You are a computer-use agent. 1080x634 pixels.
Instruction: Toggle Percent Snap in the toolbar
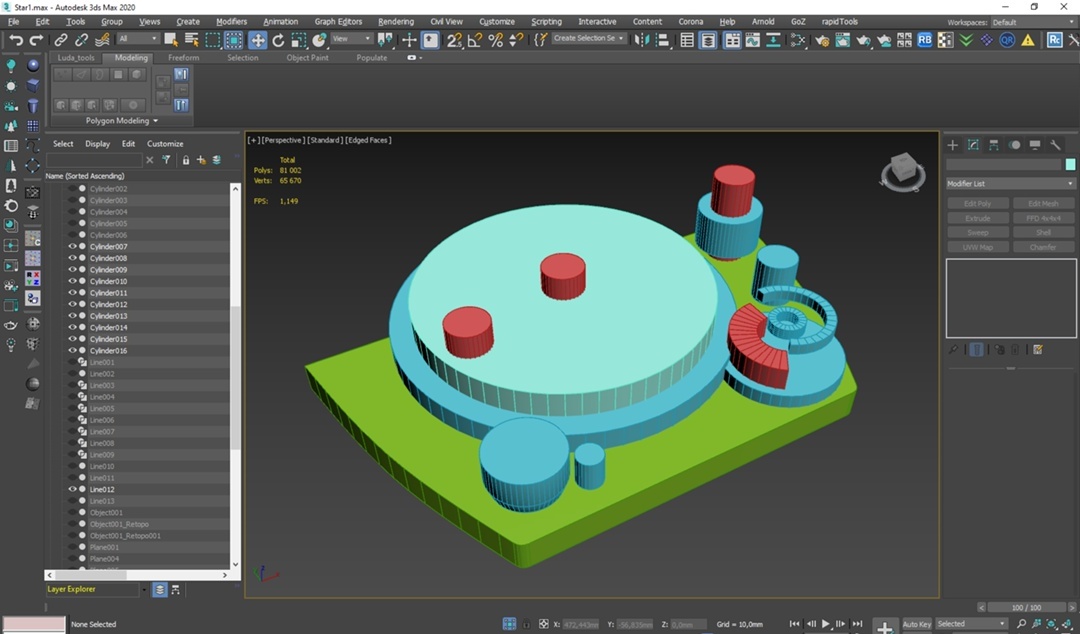[495, 40]
